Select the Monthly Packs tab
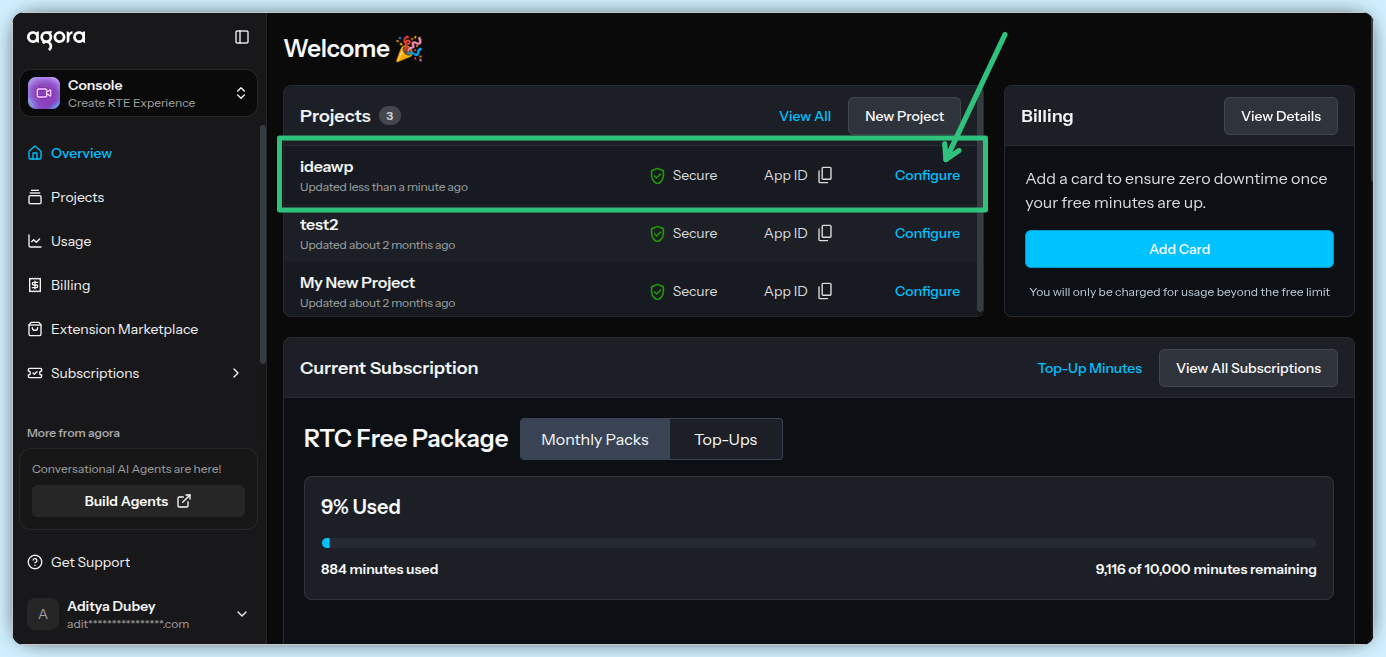Image resolution: width=1386 pixels, height=657 pixels. click(x=595, y=439)
